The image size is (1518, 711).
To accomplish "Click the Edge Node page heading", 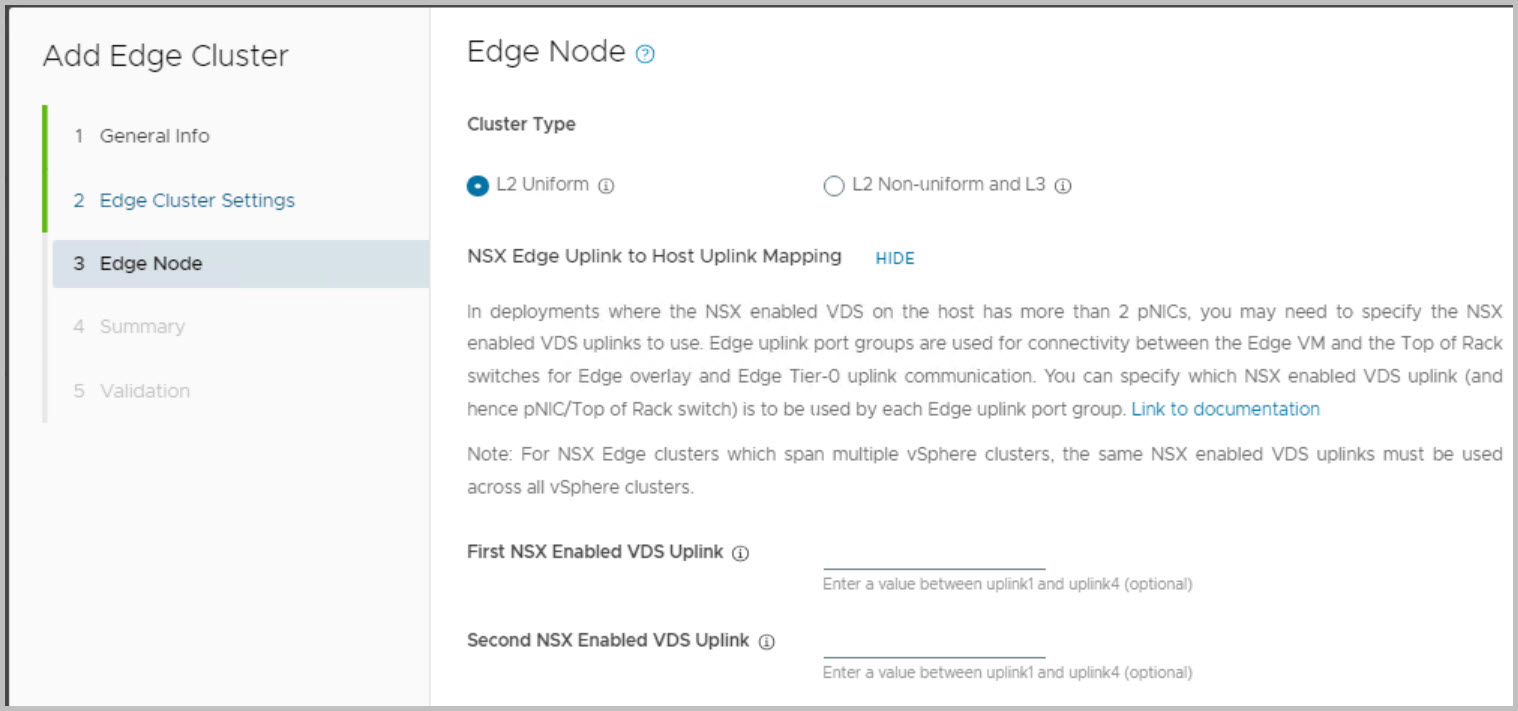I will (546, 52).
